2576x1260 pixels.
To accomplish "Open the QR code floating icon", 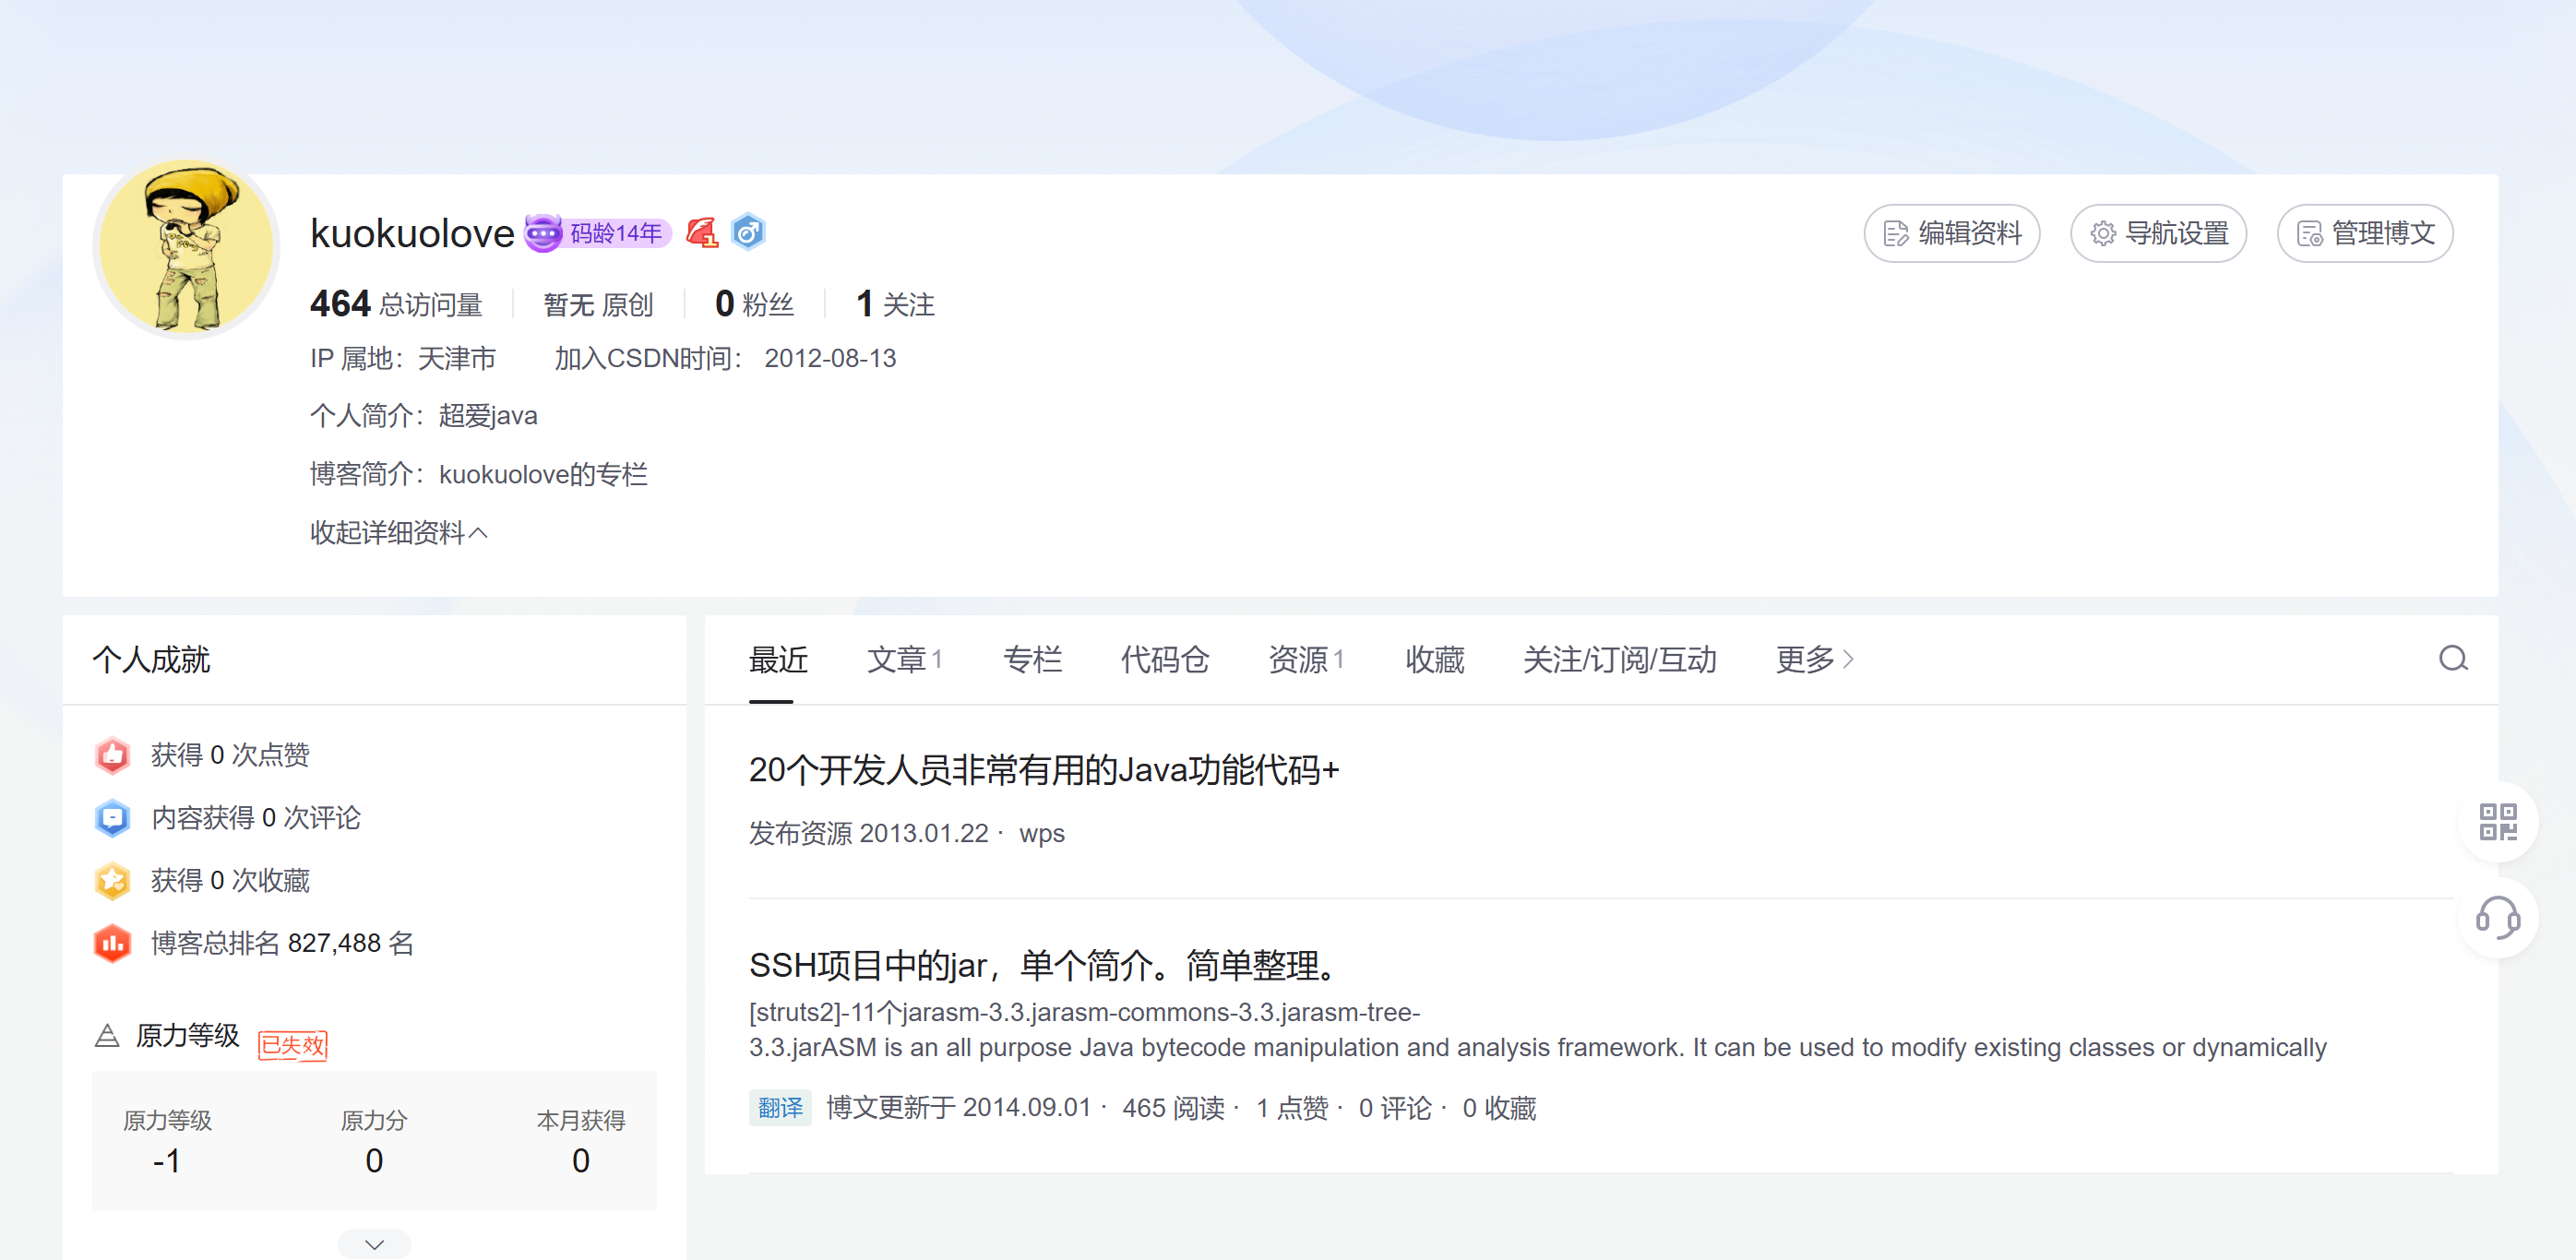I will 2497,822.
